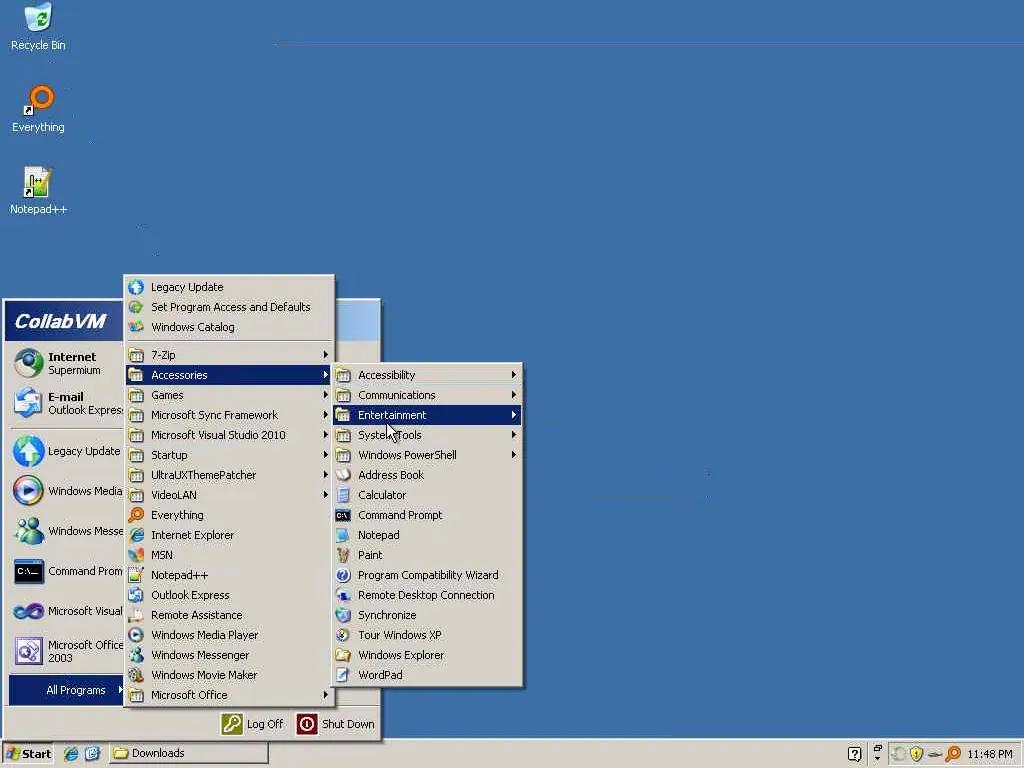The width and height of the screenshot is (1024, 768).
Task: Click the Microsoft Visual Studio pinned icon
Action: pyautogui.click(x=29, y=611)
